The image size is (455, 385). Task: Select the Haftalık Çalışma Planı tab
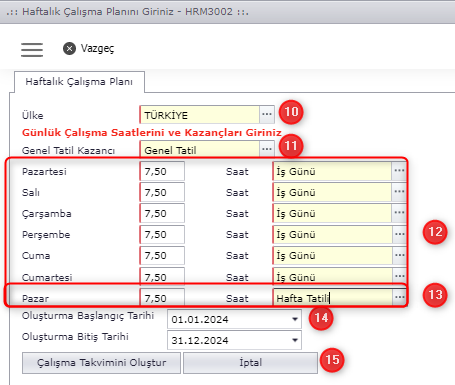tap(79, 82)
